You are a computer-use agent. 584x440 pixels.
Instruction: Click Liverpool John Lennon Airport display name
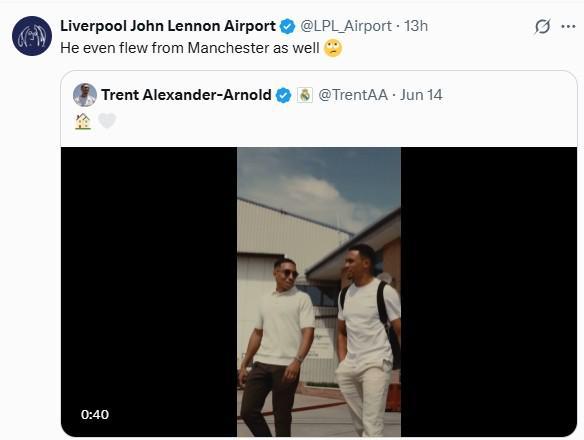click(x=168, y=26)
